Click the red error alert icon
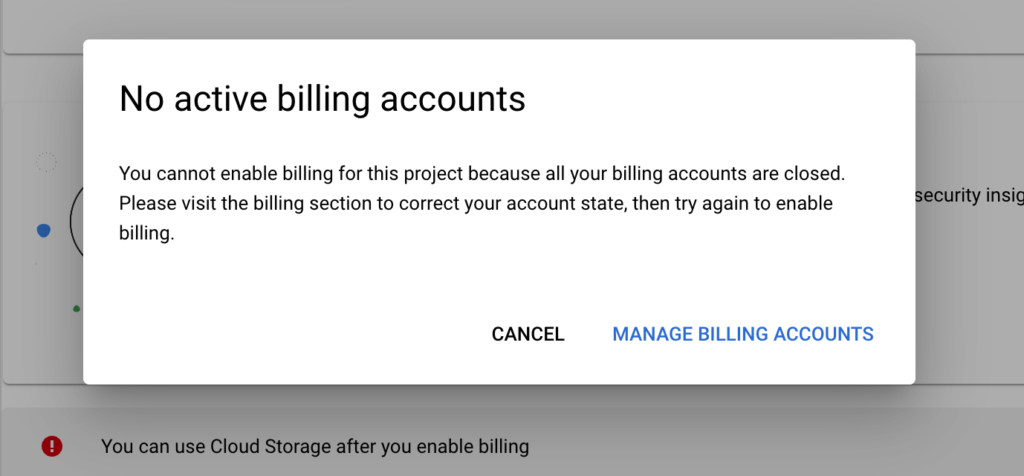1024x476 pixels. (x=52, y=446)
